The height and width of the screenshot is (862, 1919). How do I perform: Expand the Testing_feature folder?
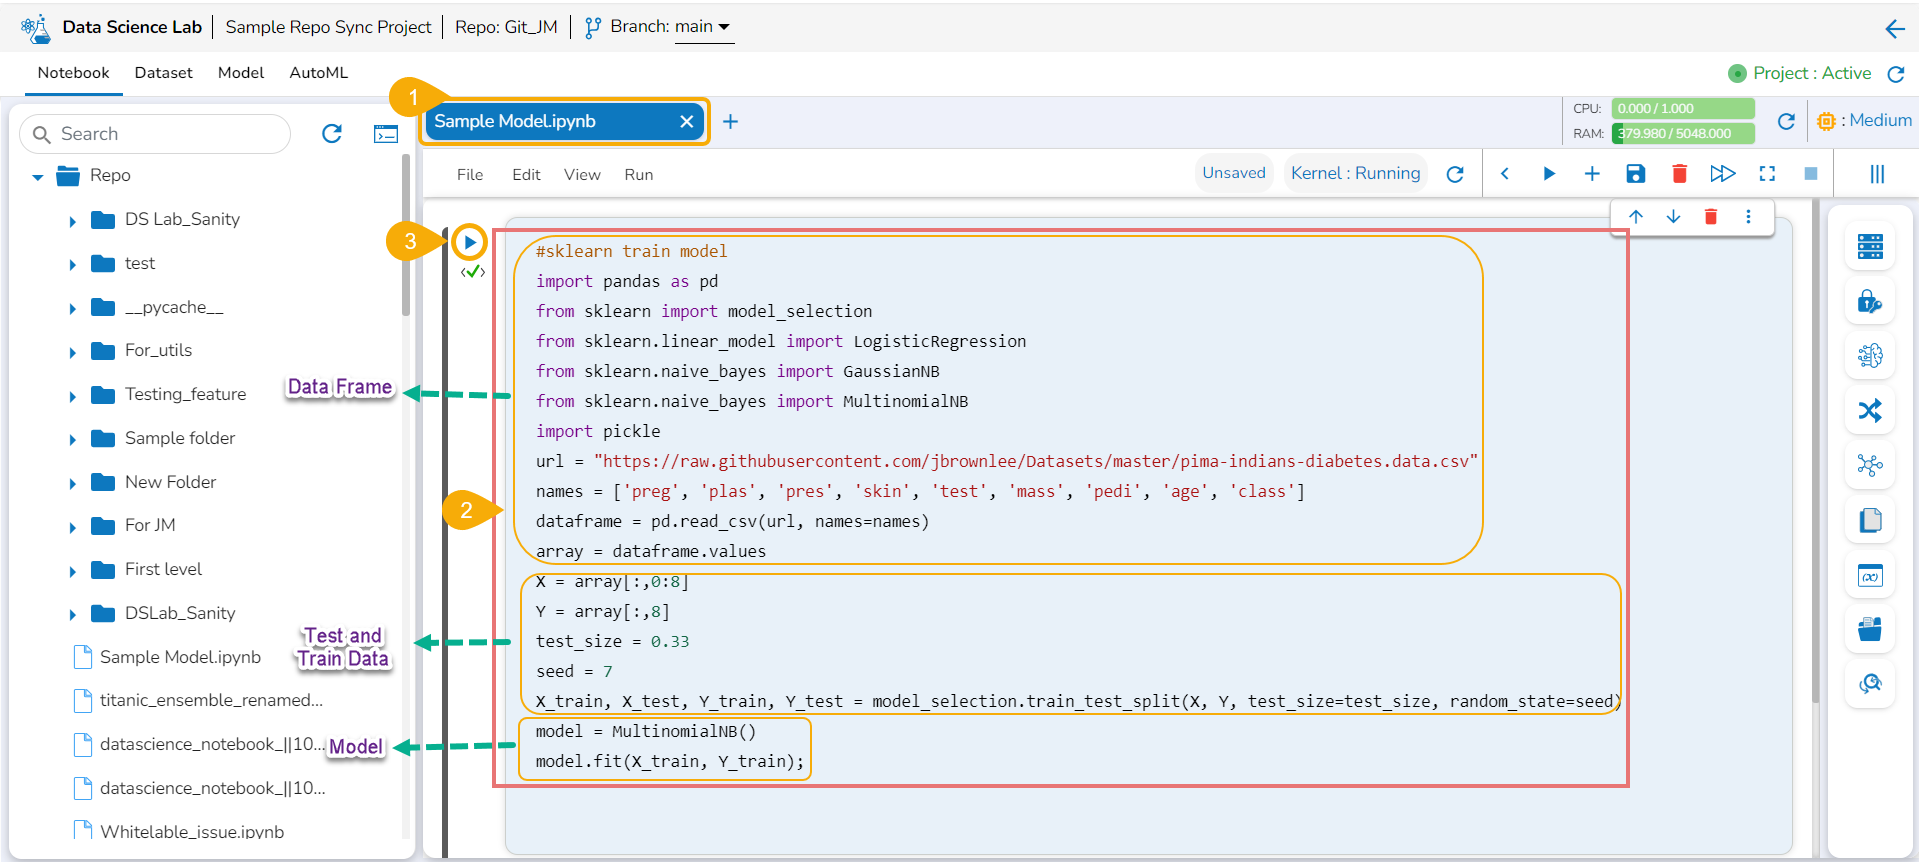(72, 396)
